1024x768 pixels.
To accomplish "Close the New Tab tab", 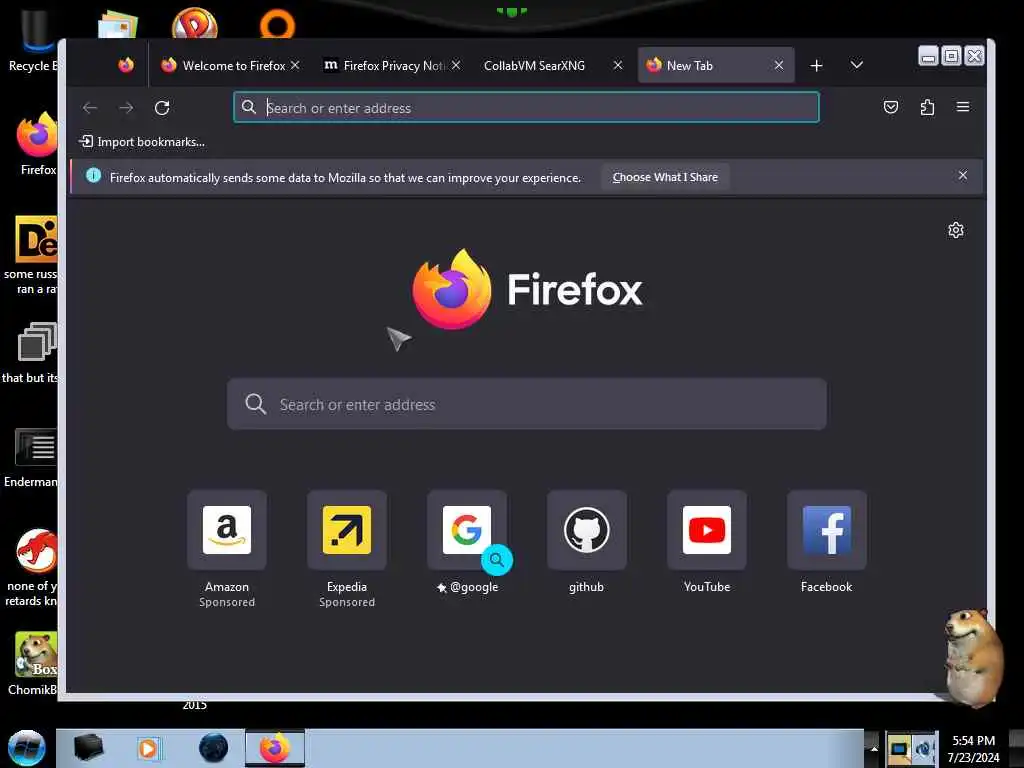I will [x=778, y=65].
